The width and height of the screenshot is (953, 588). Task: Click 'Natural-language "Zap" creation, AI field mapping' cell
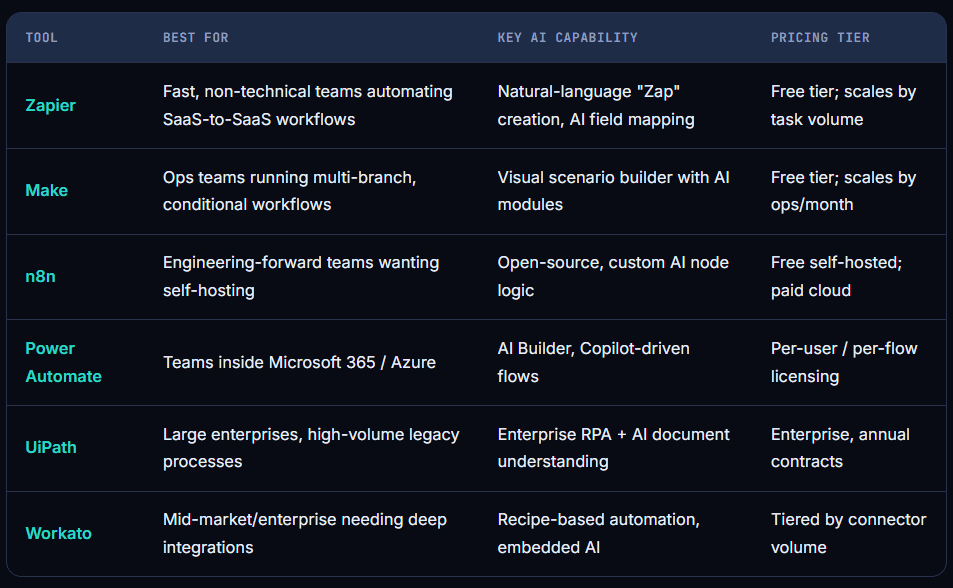click(x=596, y=105)
